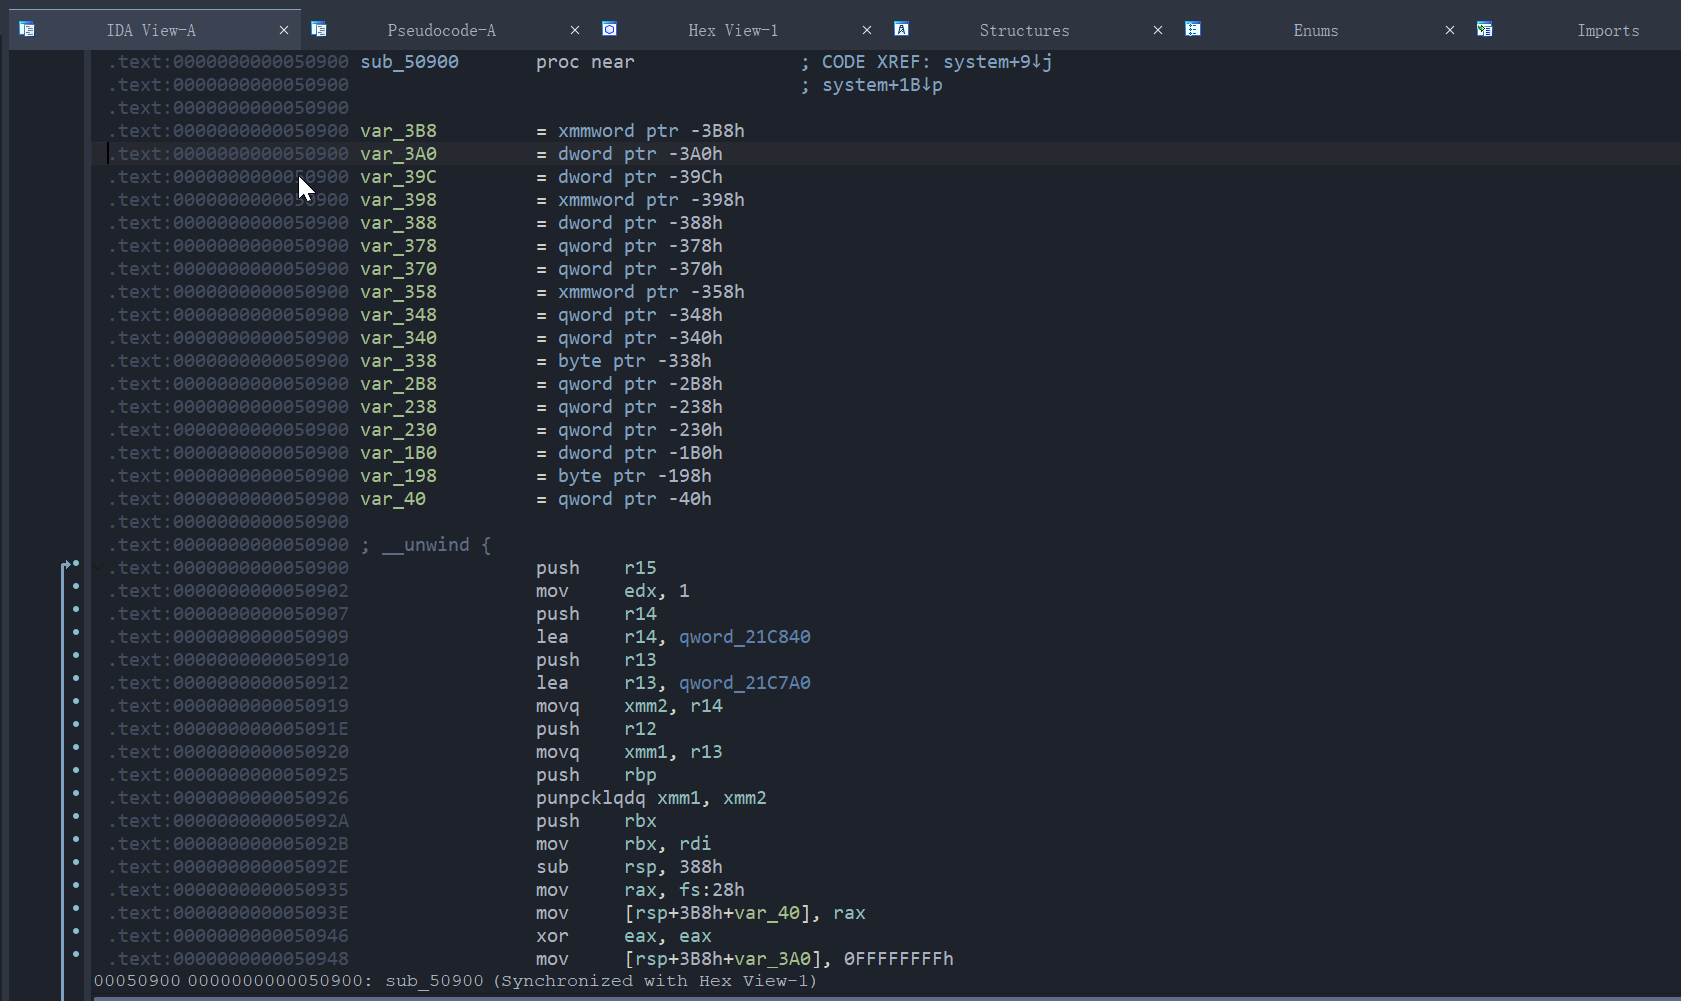This screenshot has height=1001, width=1681.
Task: Select the var_230 stack variable
Action: coord(398,430)
